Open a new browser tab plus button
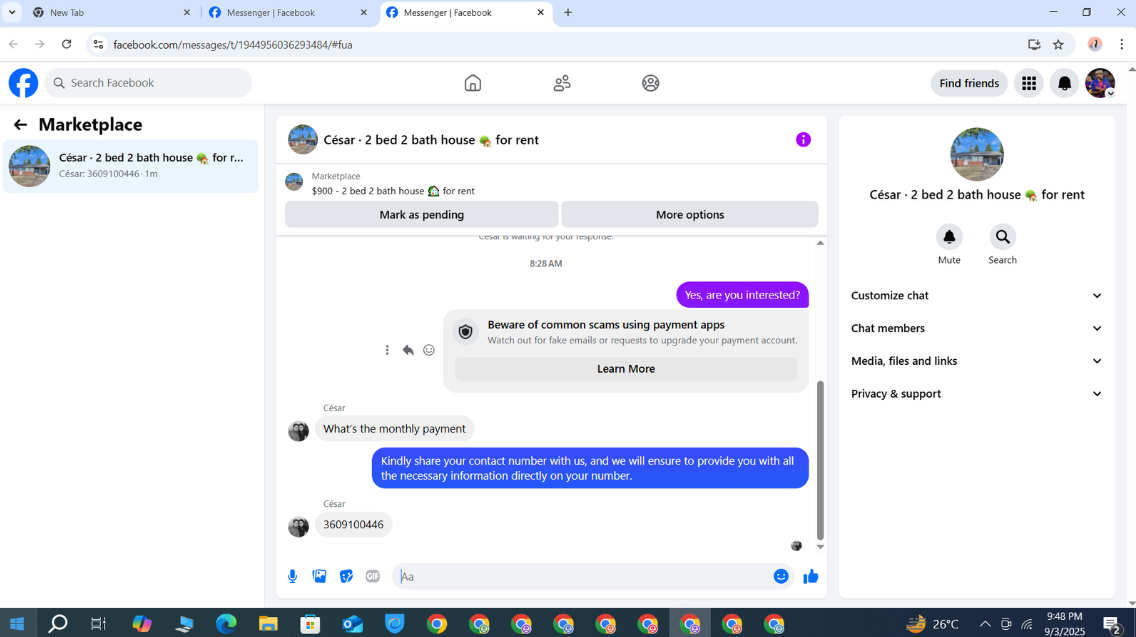1136x637 pixels. pyautogui.click(x=568, y=12)
